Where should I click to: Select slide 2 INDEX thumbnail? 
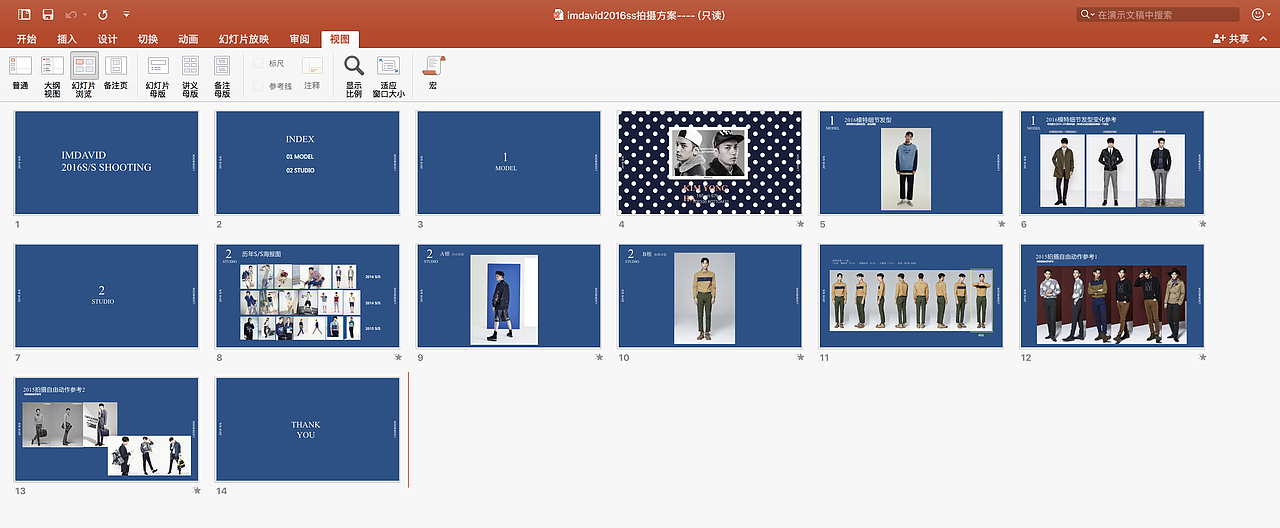click(308, 163)
